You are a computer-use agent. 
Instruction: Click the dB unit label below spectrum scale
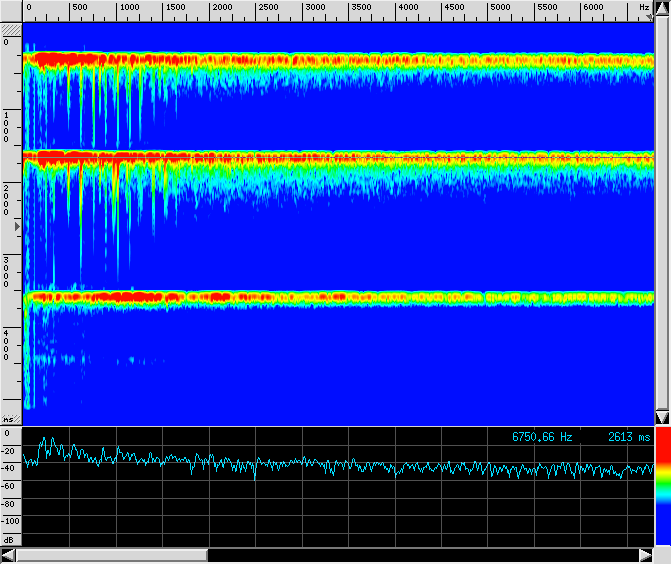[x=9, y=539]
